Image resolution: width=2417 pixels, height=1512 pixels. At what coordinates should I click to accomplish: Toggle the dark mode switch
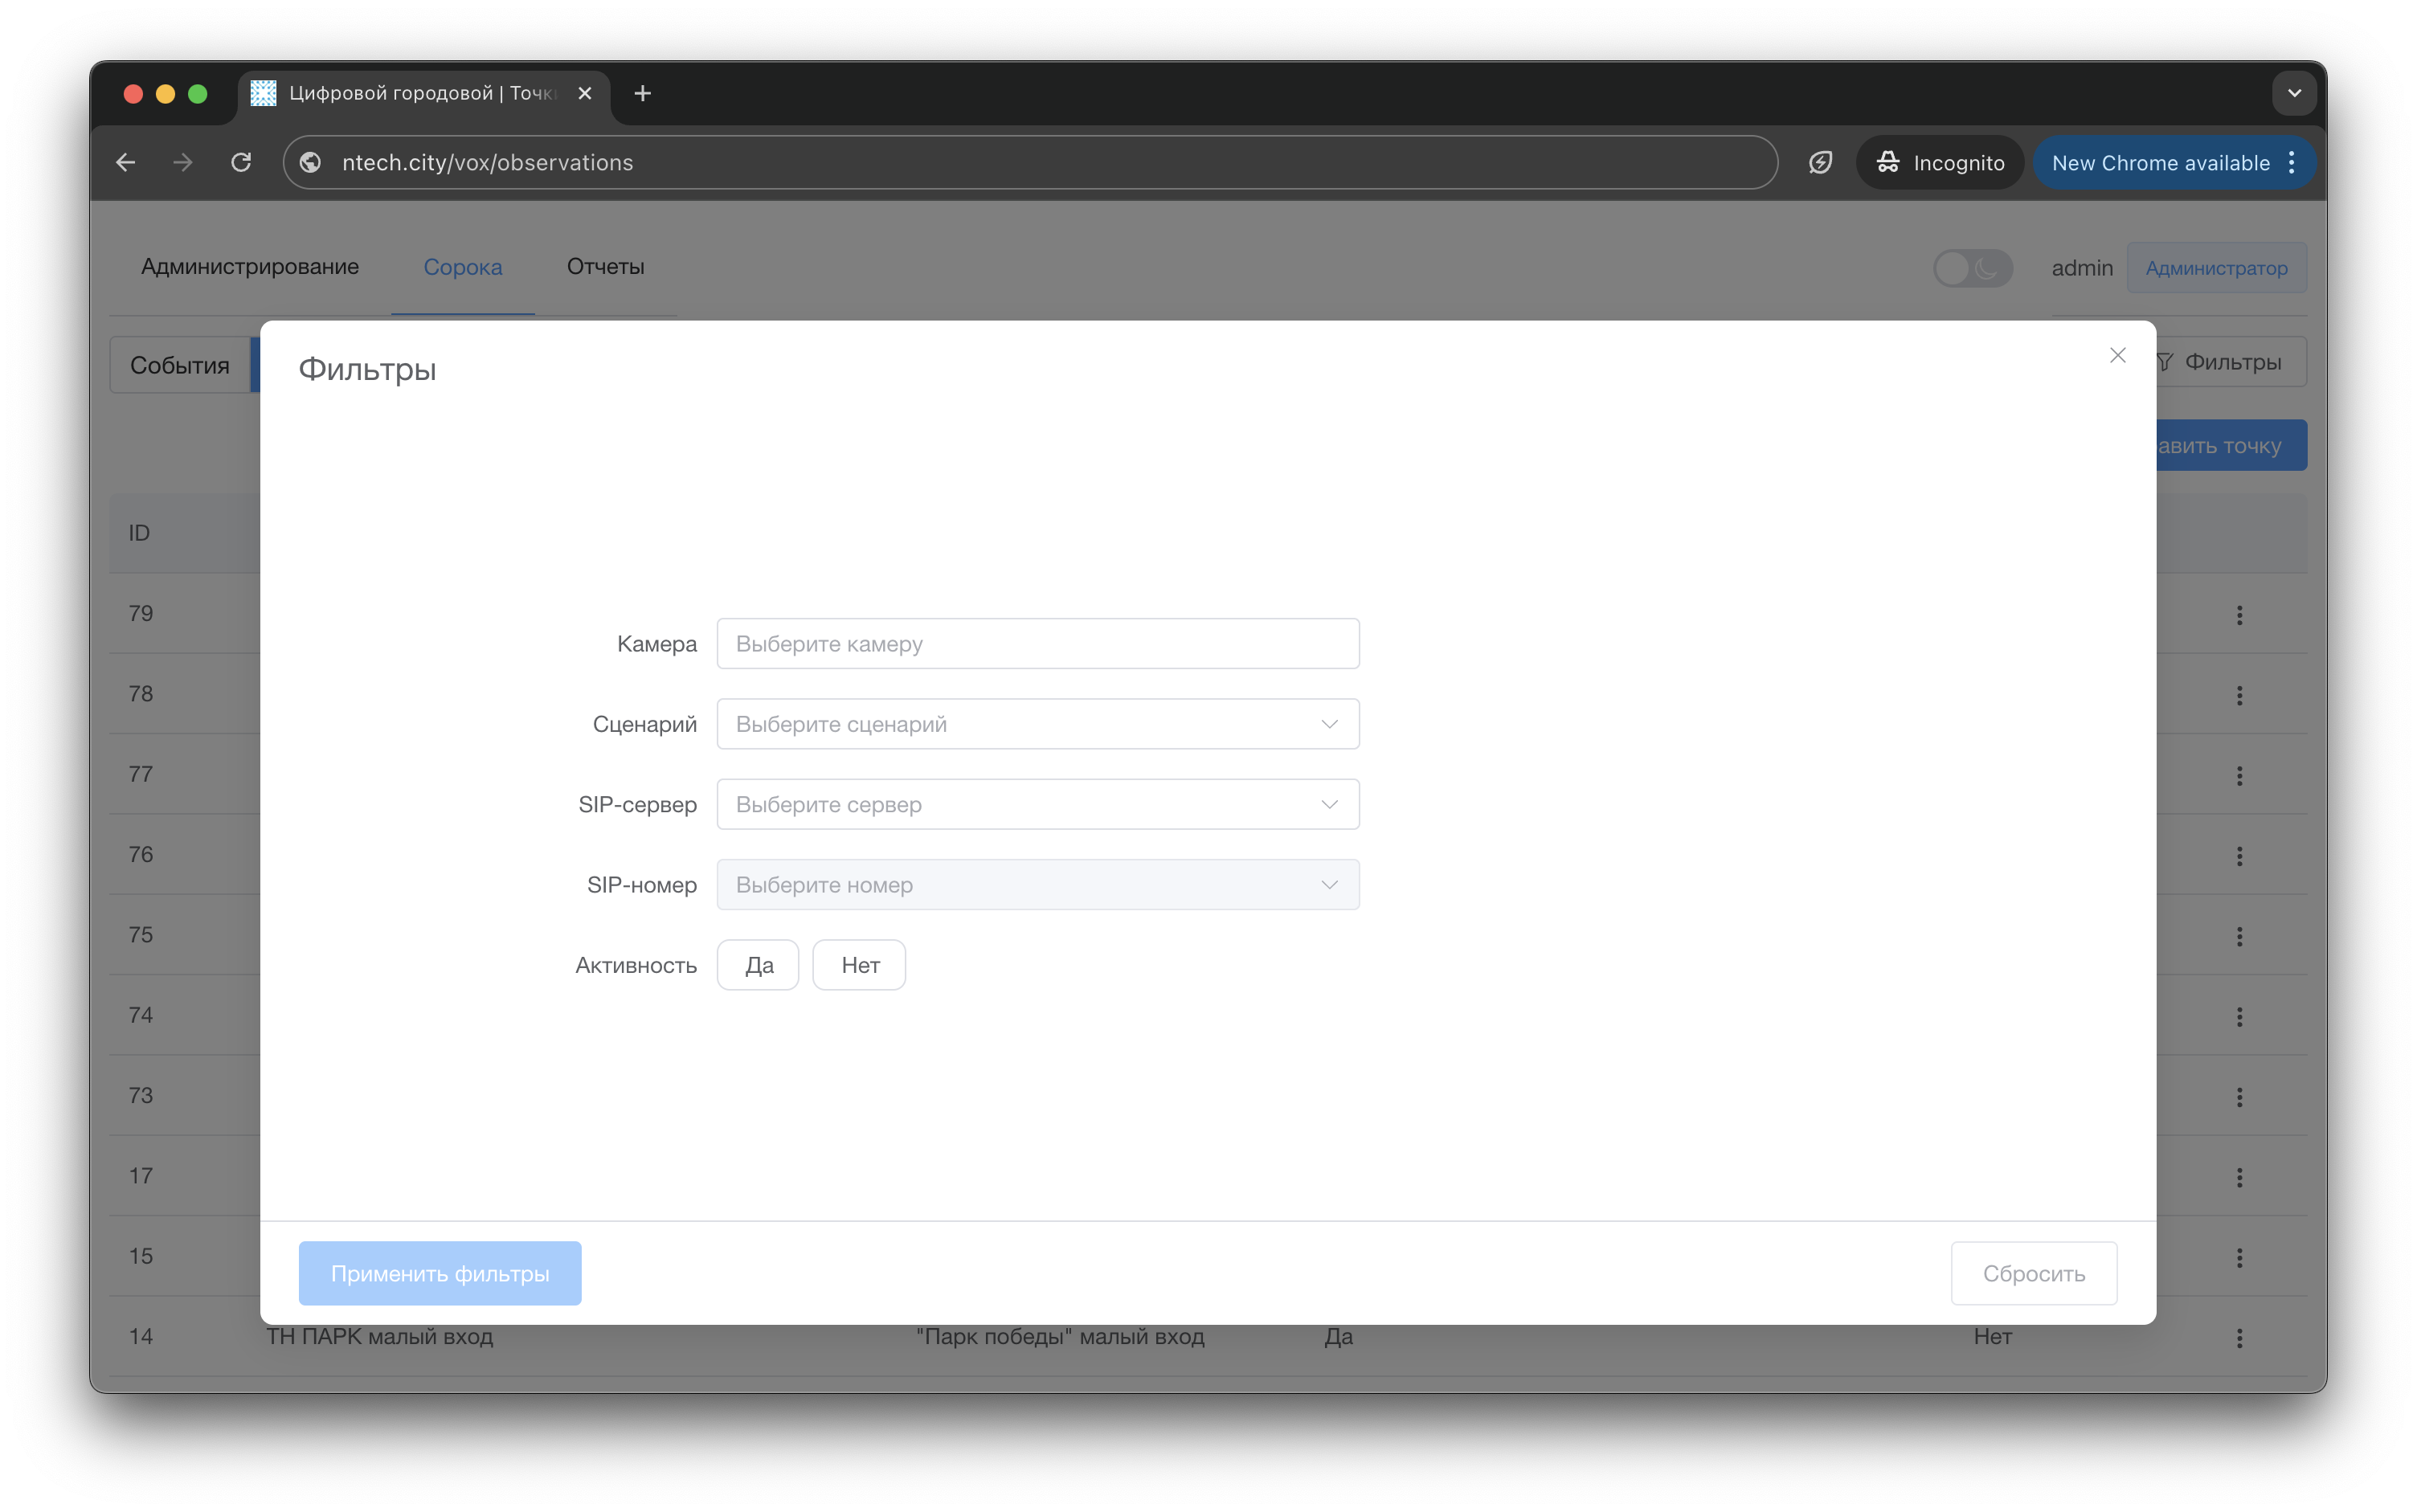tap(1971, 268)
